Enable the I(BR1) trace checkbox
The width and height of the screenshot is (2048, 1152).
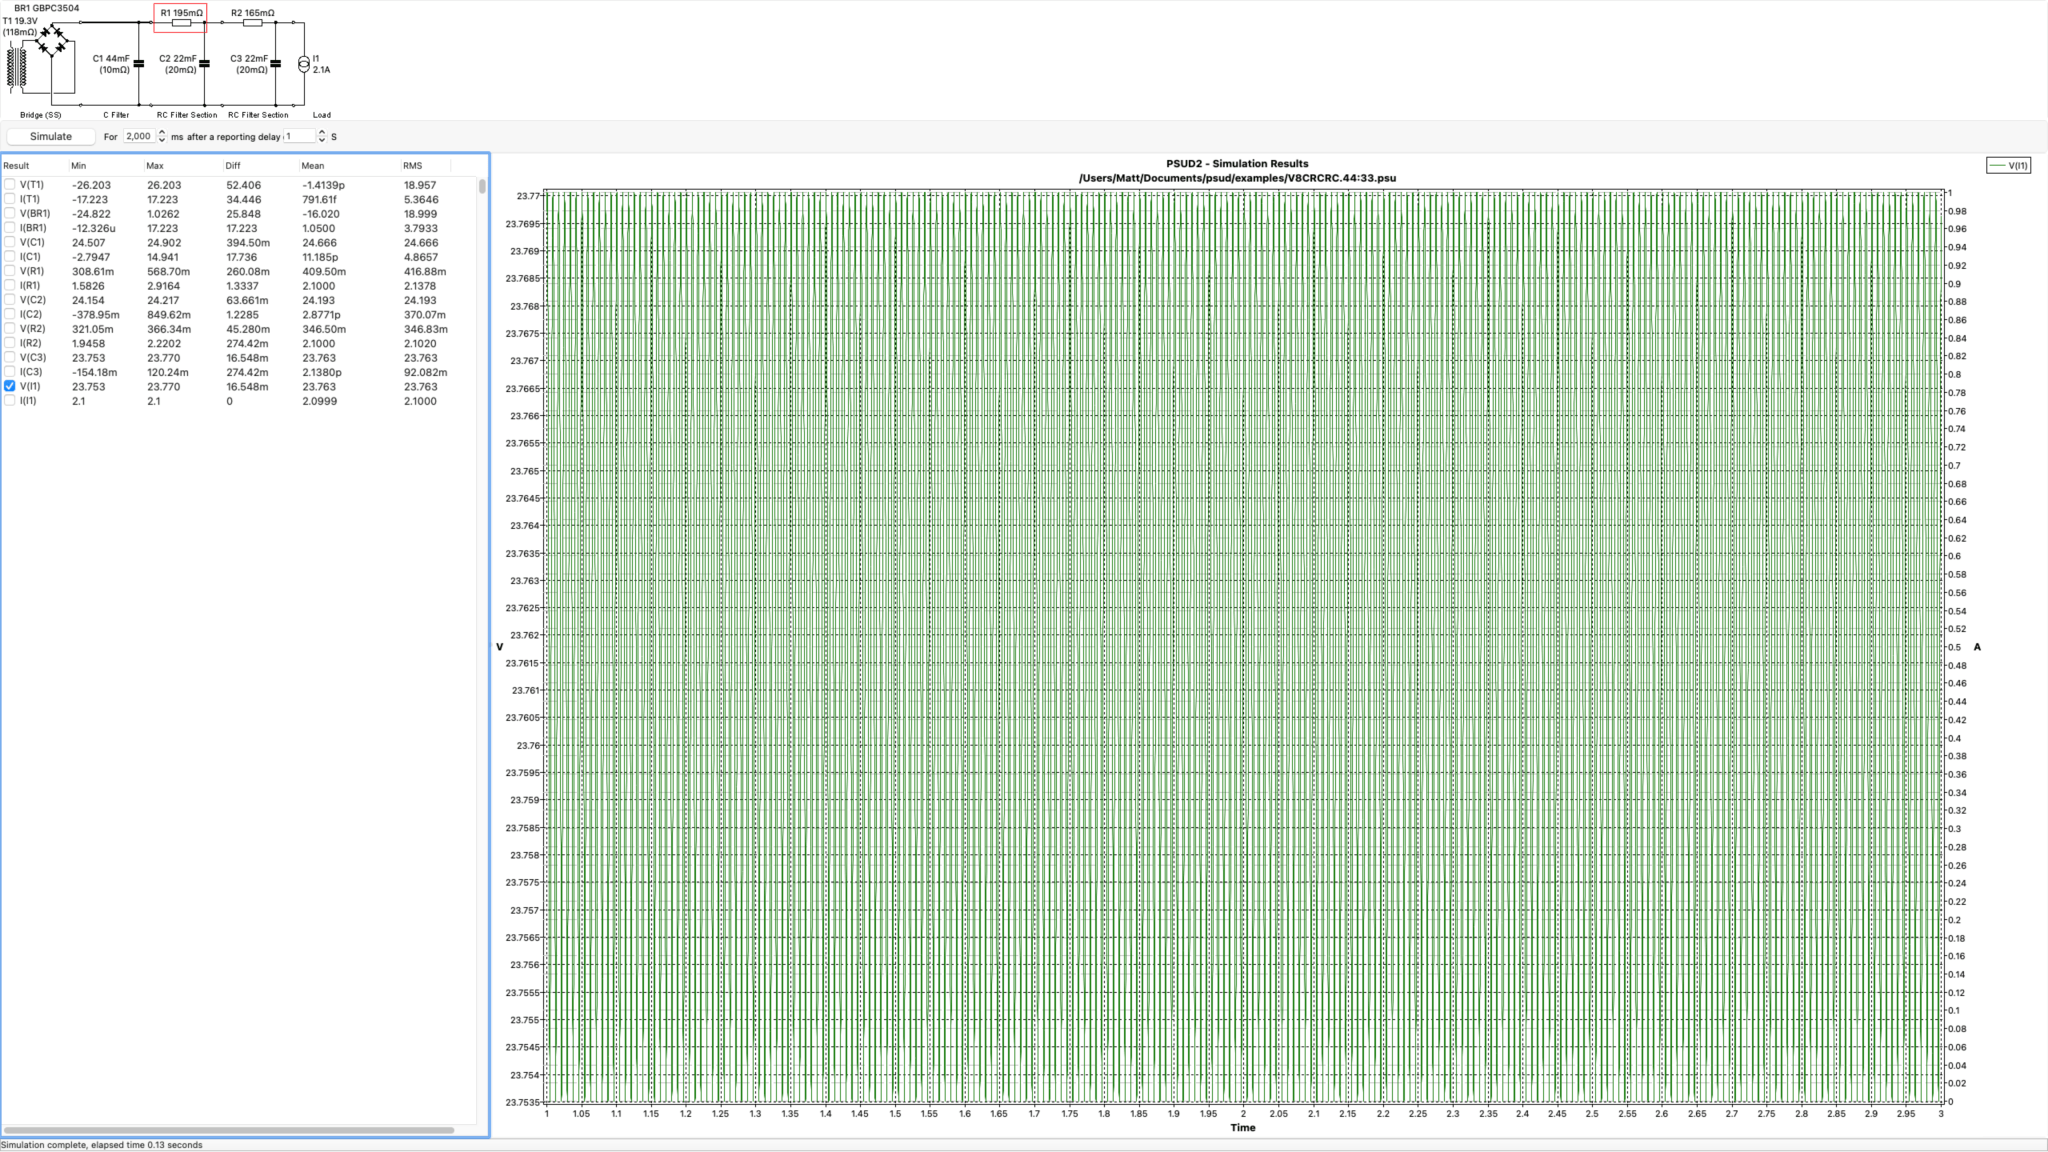click(10, 228)
